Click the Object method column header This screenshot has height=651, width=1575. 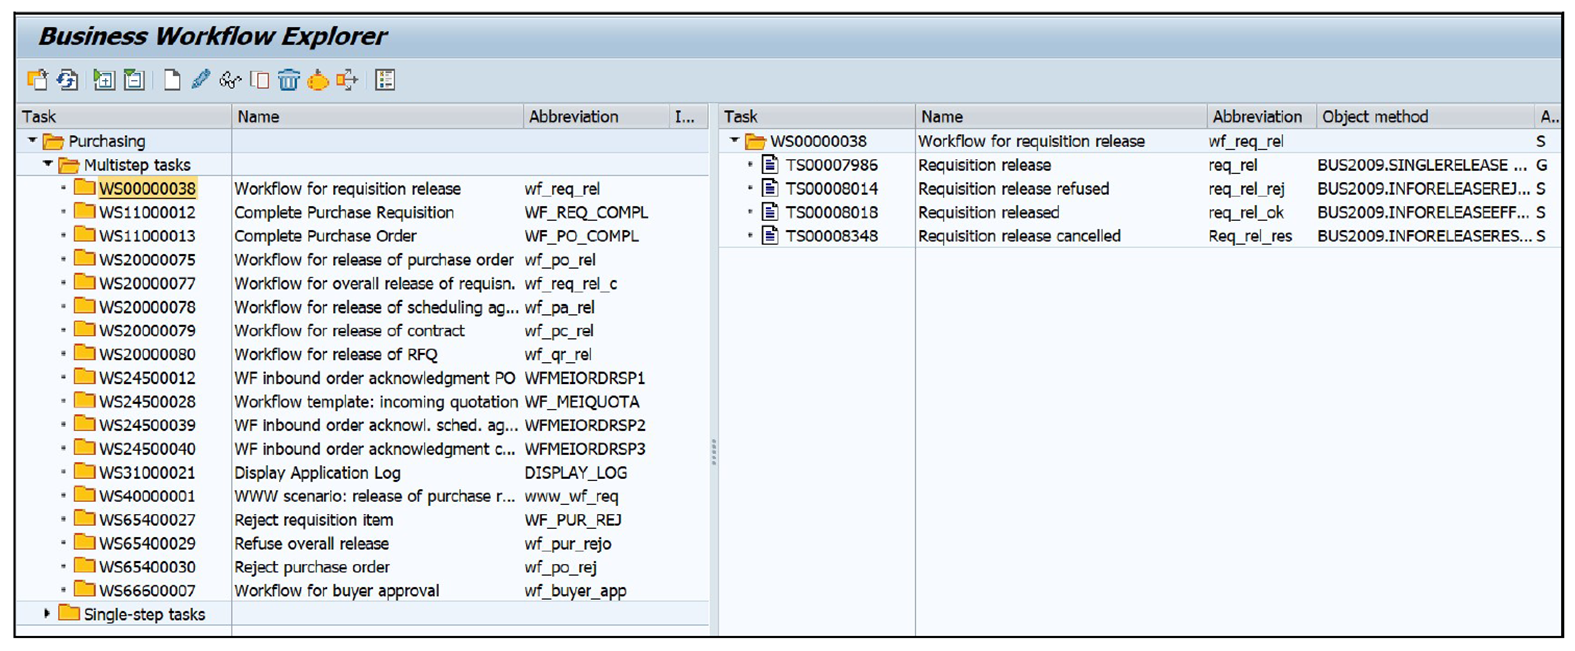[1375, 117]
